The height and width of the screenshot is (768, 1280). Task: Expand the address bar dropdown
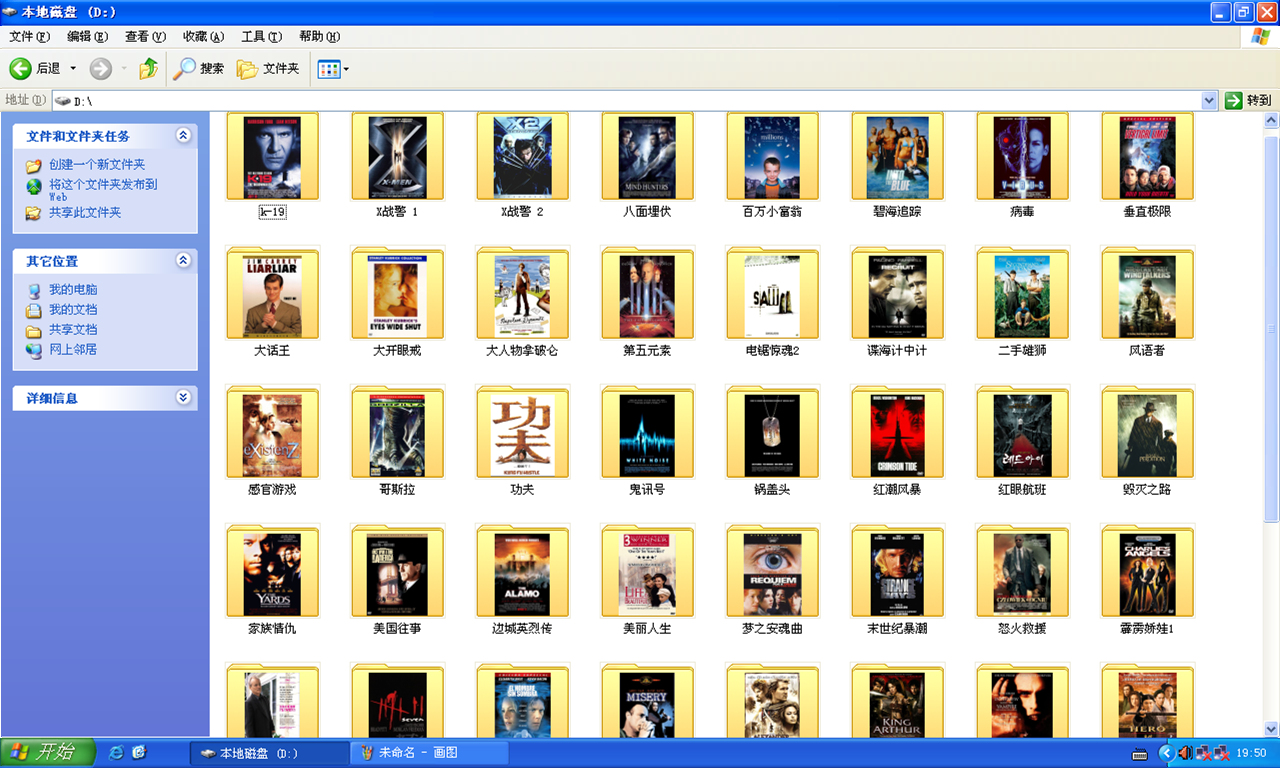(x=1209, y=100)
